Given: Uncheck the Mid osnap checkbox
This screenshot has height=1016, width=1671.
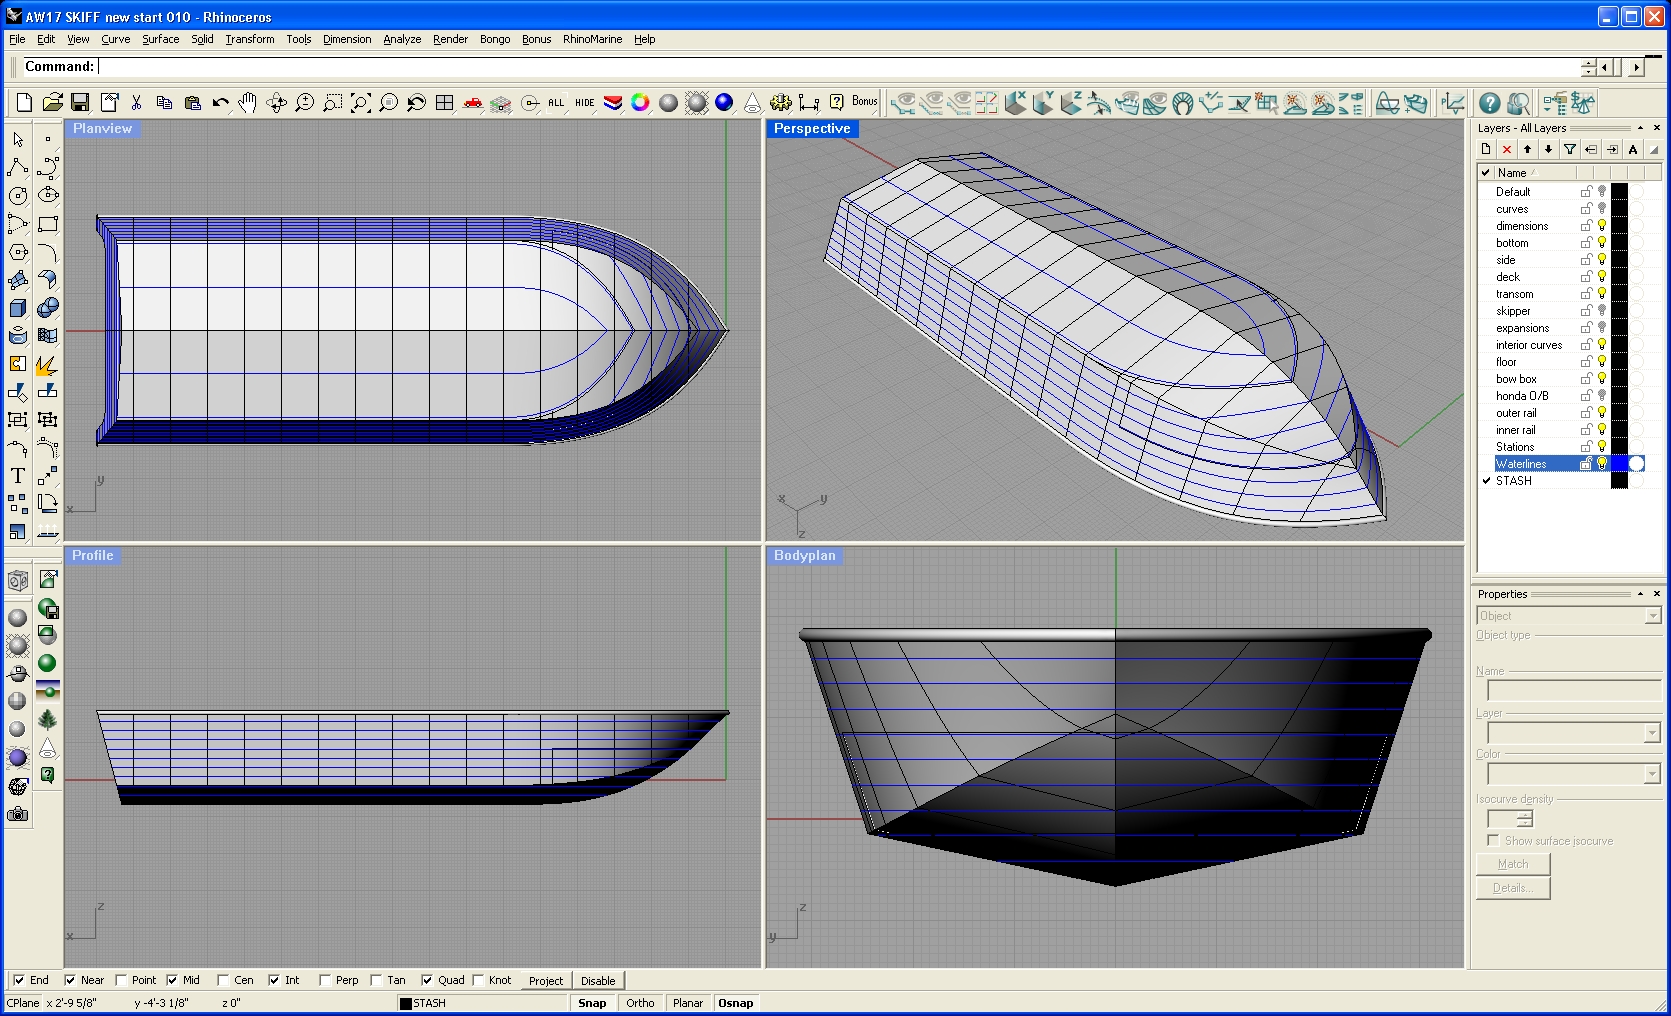Looking at the screenshot, I should (x=172, y=980).
